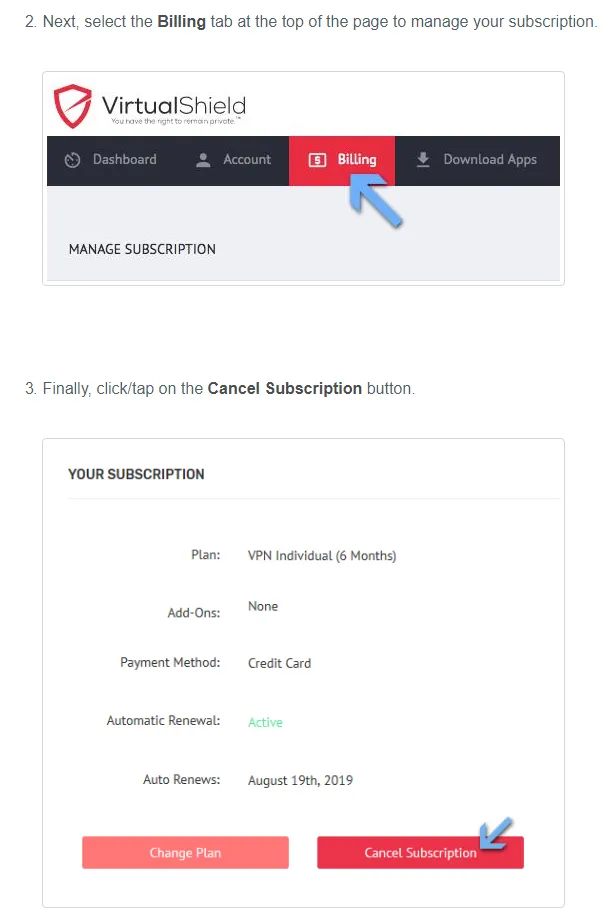Click the blue arrow pointing at Billing

click(x=375, y=200)
